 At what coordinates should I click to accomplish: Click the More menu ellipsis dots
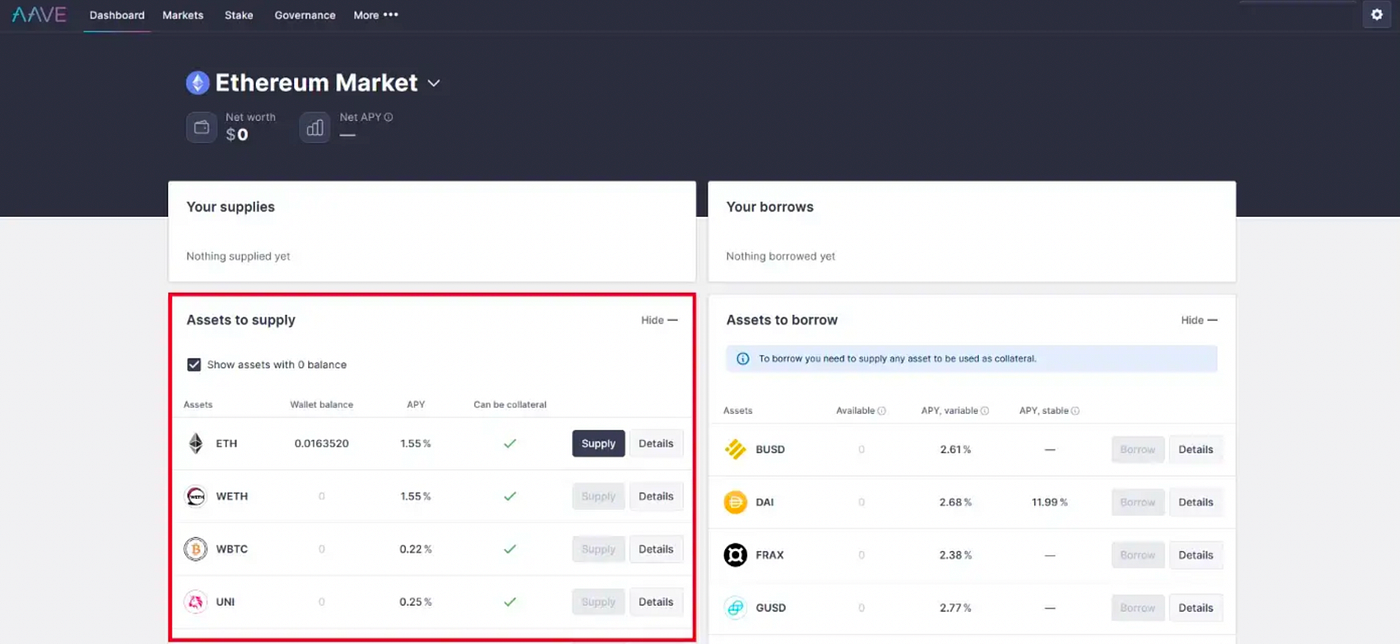coord(391,15)
